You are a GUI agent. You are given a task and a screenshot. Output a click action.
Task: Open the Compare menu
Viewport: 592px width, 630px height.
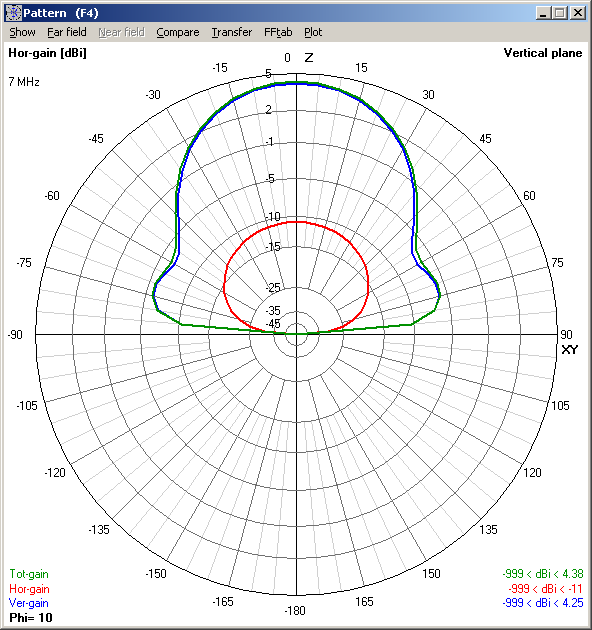178,32
